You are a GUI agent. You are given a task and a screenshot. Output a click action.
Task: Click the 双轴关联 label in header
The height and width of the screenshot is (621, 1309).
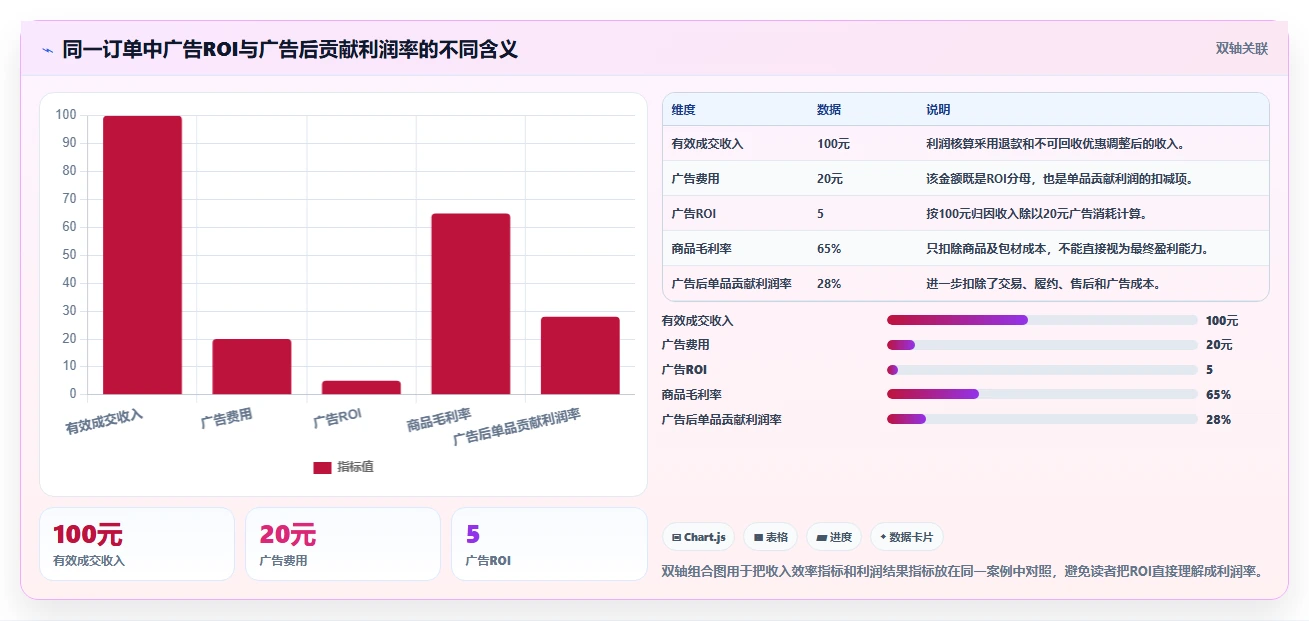click(x=1242, y=48)
